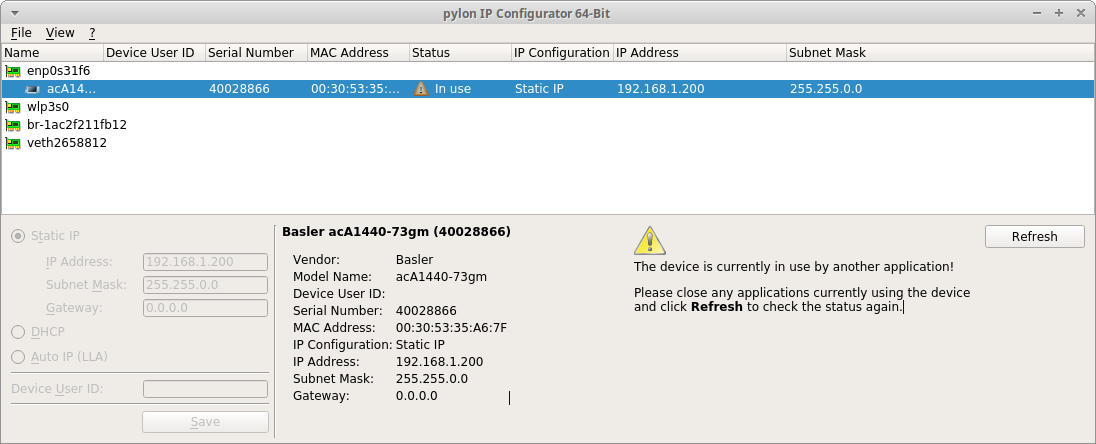Open the window menu arrow in title bar
This screenshot has height=444, width=1096.
point(15,13)
